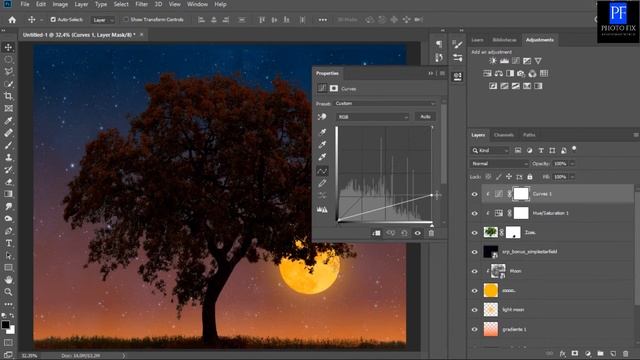This screenshot has width=640, height=360.
Task: Select the Curves 1 layer mask thumbnail
Action: [x=521, y=194]
